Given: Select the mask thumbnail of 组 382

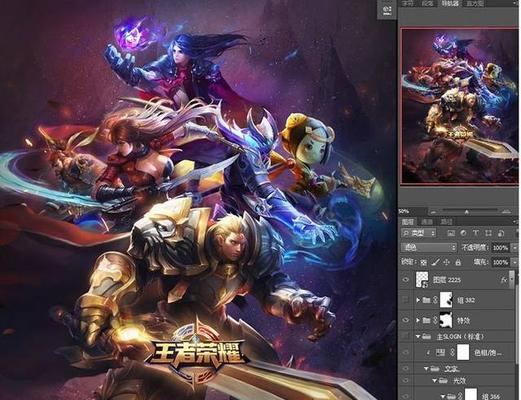Looking at the screenshot, I should 446,300.
